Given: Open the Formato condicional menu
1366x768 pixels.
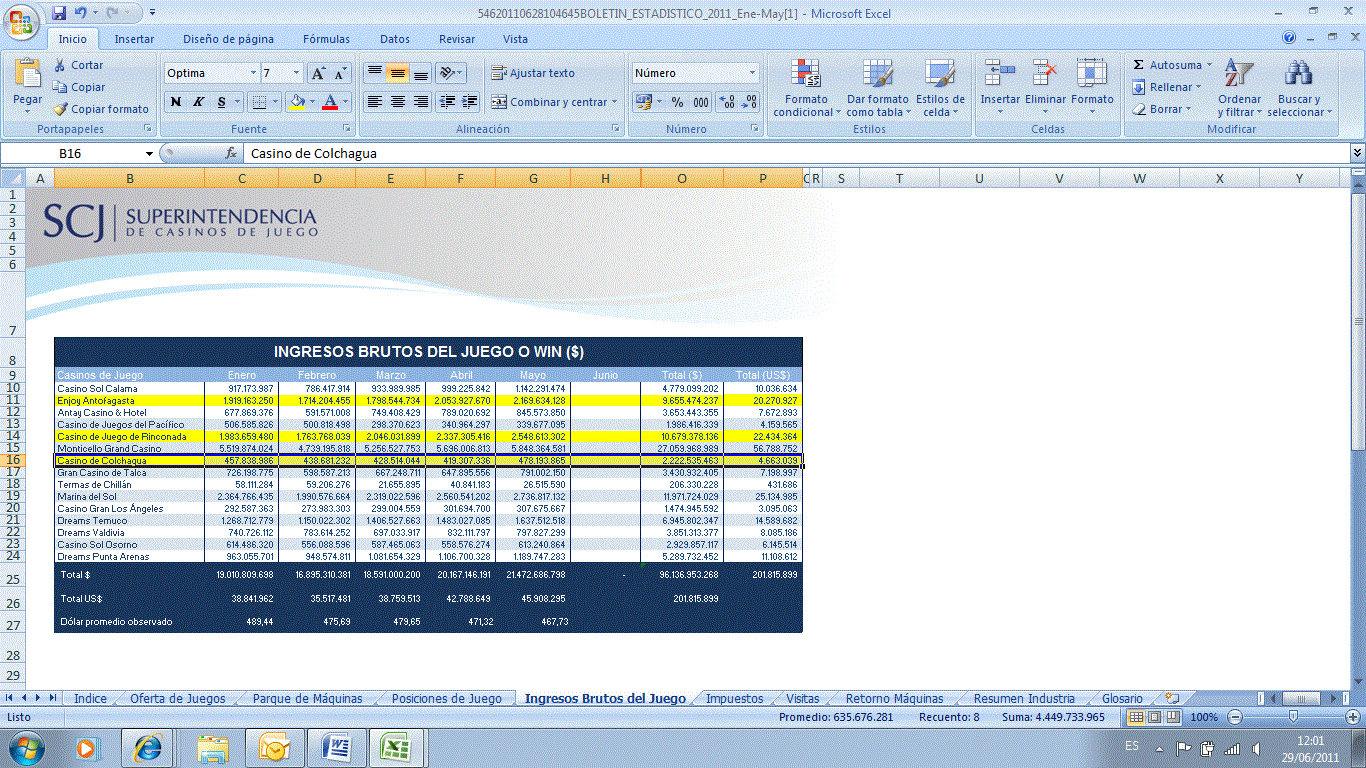Looking at the screenshot, I should 806,88.
